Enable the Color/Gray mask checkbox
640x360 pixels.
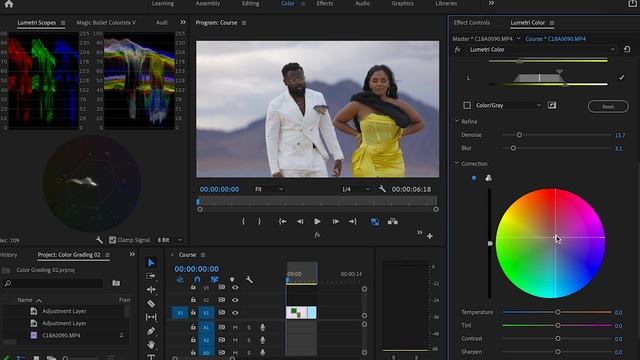click(467, 105)
